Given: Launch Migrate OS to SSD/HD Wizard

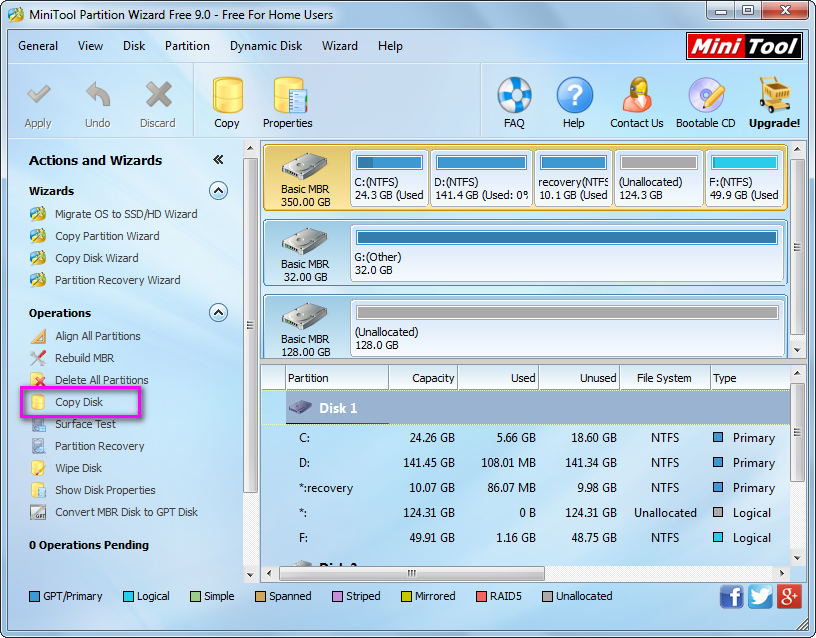Looking at the screenshot, I should pyautogui.click(x=126, y=214).
